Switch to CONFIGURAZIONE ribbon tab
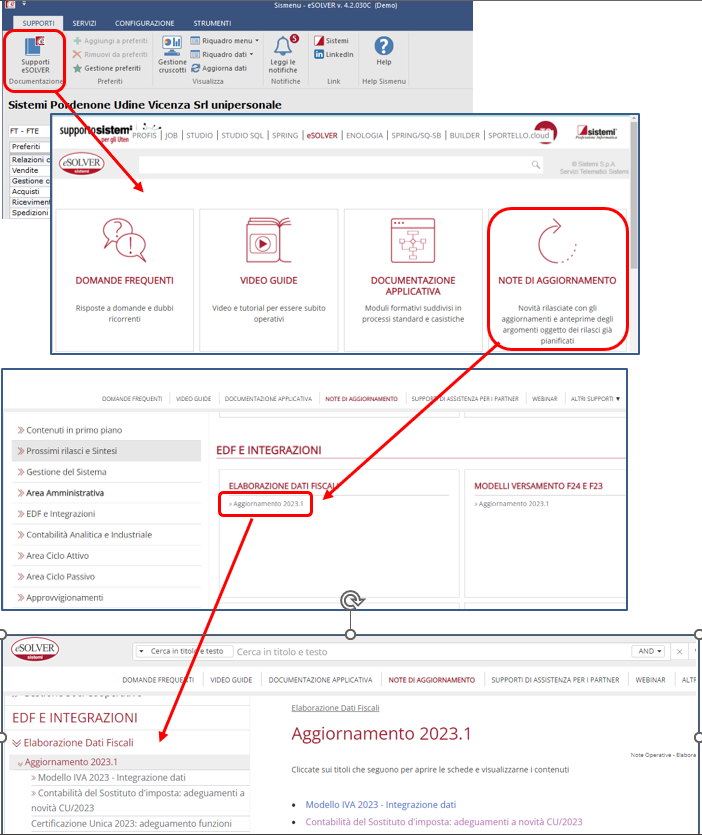This screenshot has width=702, height=835. pyautogui.click(x=144, y=23)
